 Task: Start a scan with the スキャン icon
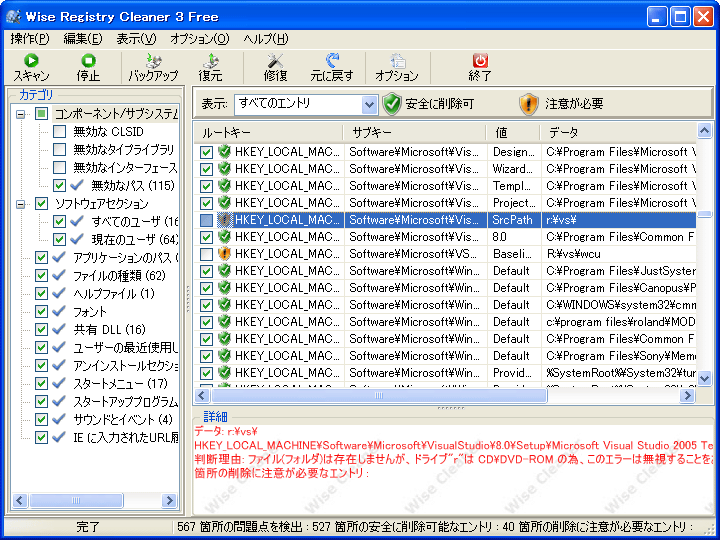tap(31, 61)
